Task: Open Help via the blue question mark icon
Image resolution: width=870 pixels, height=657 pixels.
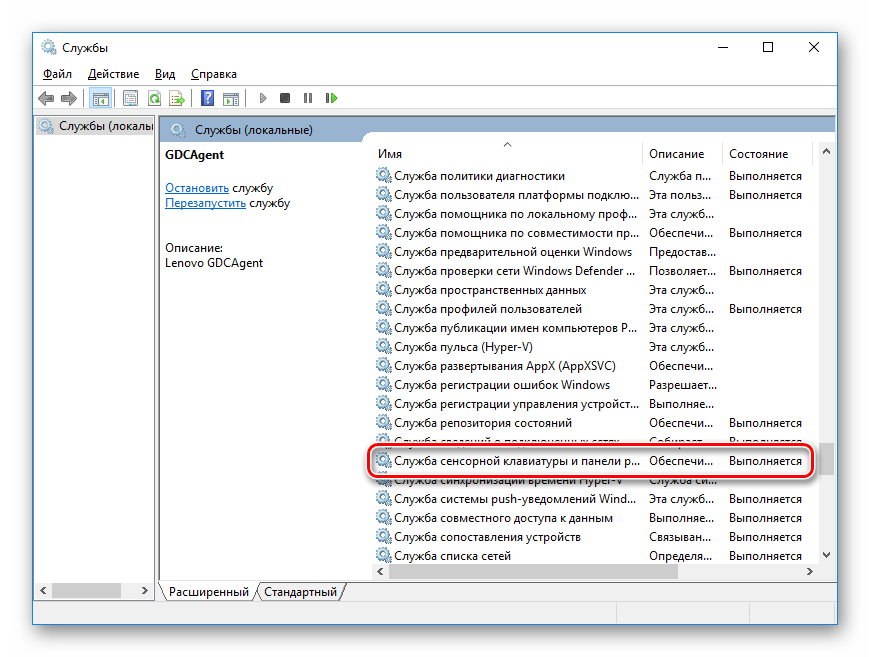Action: tap(207, 98)
